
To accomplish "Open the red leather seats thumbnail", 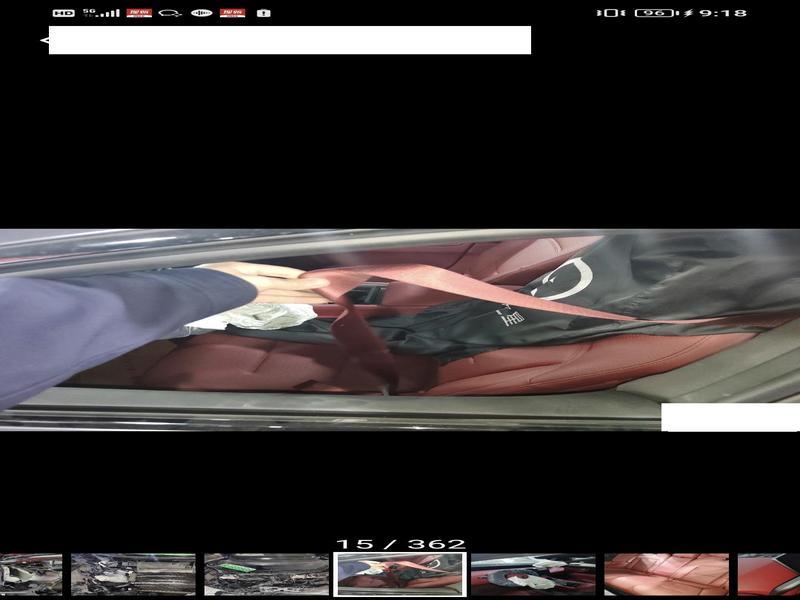I will (666, 575).
